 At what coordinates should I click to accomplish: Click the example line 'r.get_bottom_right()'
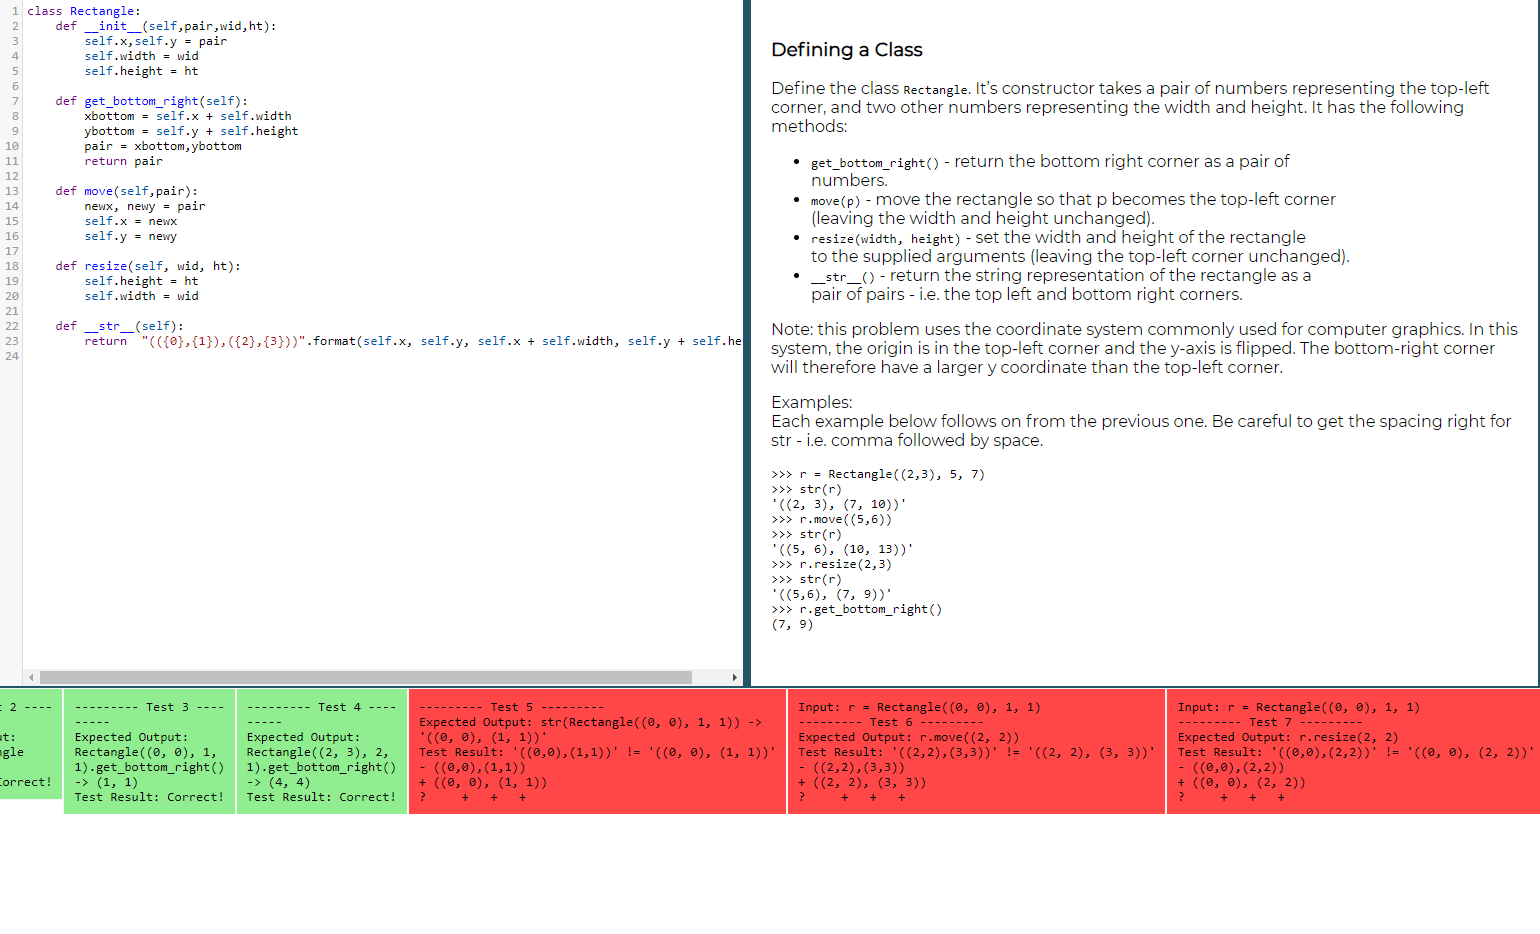coord(857,609)
